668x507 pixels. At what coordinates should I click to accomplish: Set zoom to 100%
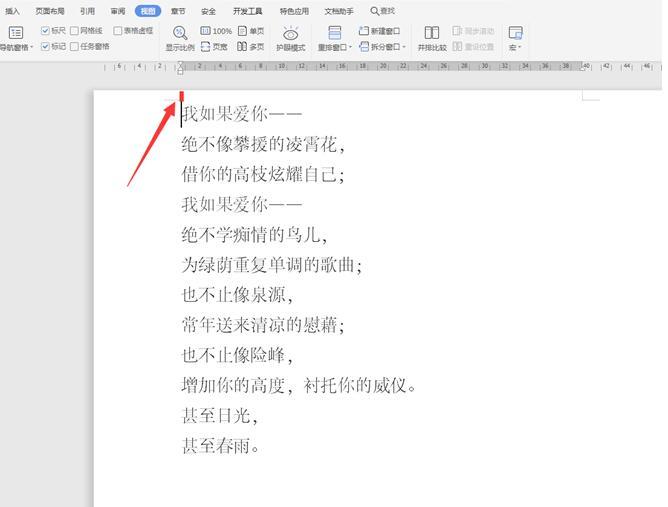[x=216, y=31]
